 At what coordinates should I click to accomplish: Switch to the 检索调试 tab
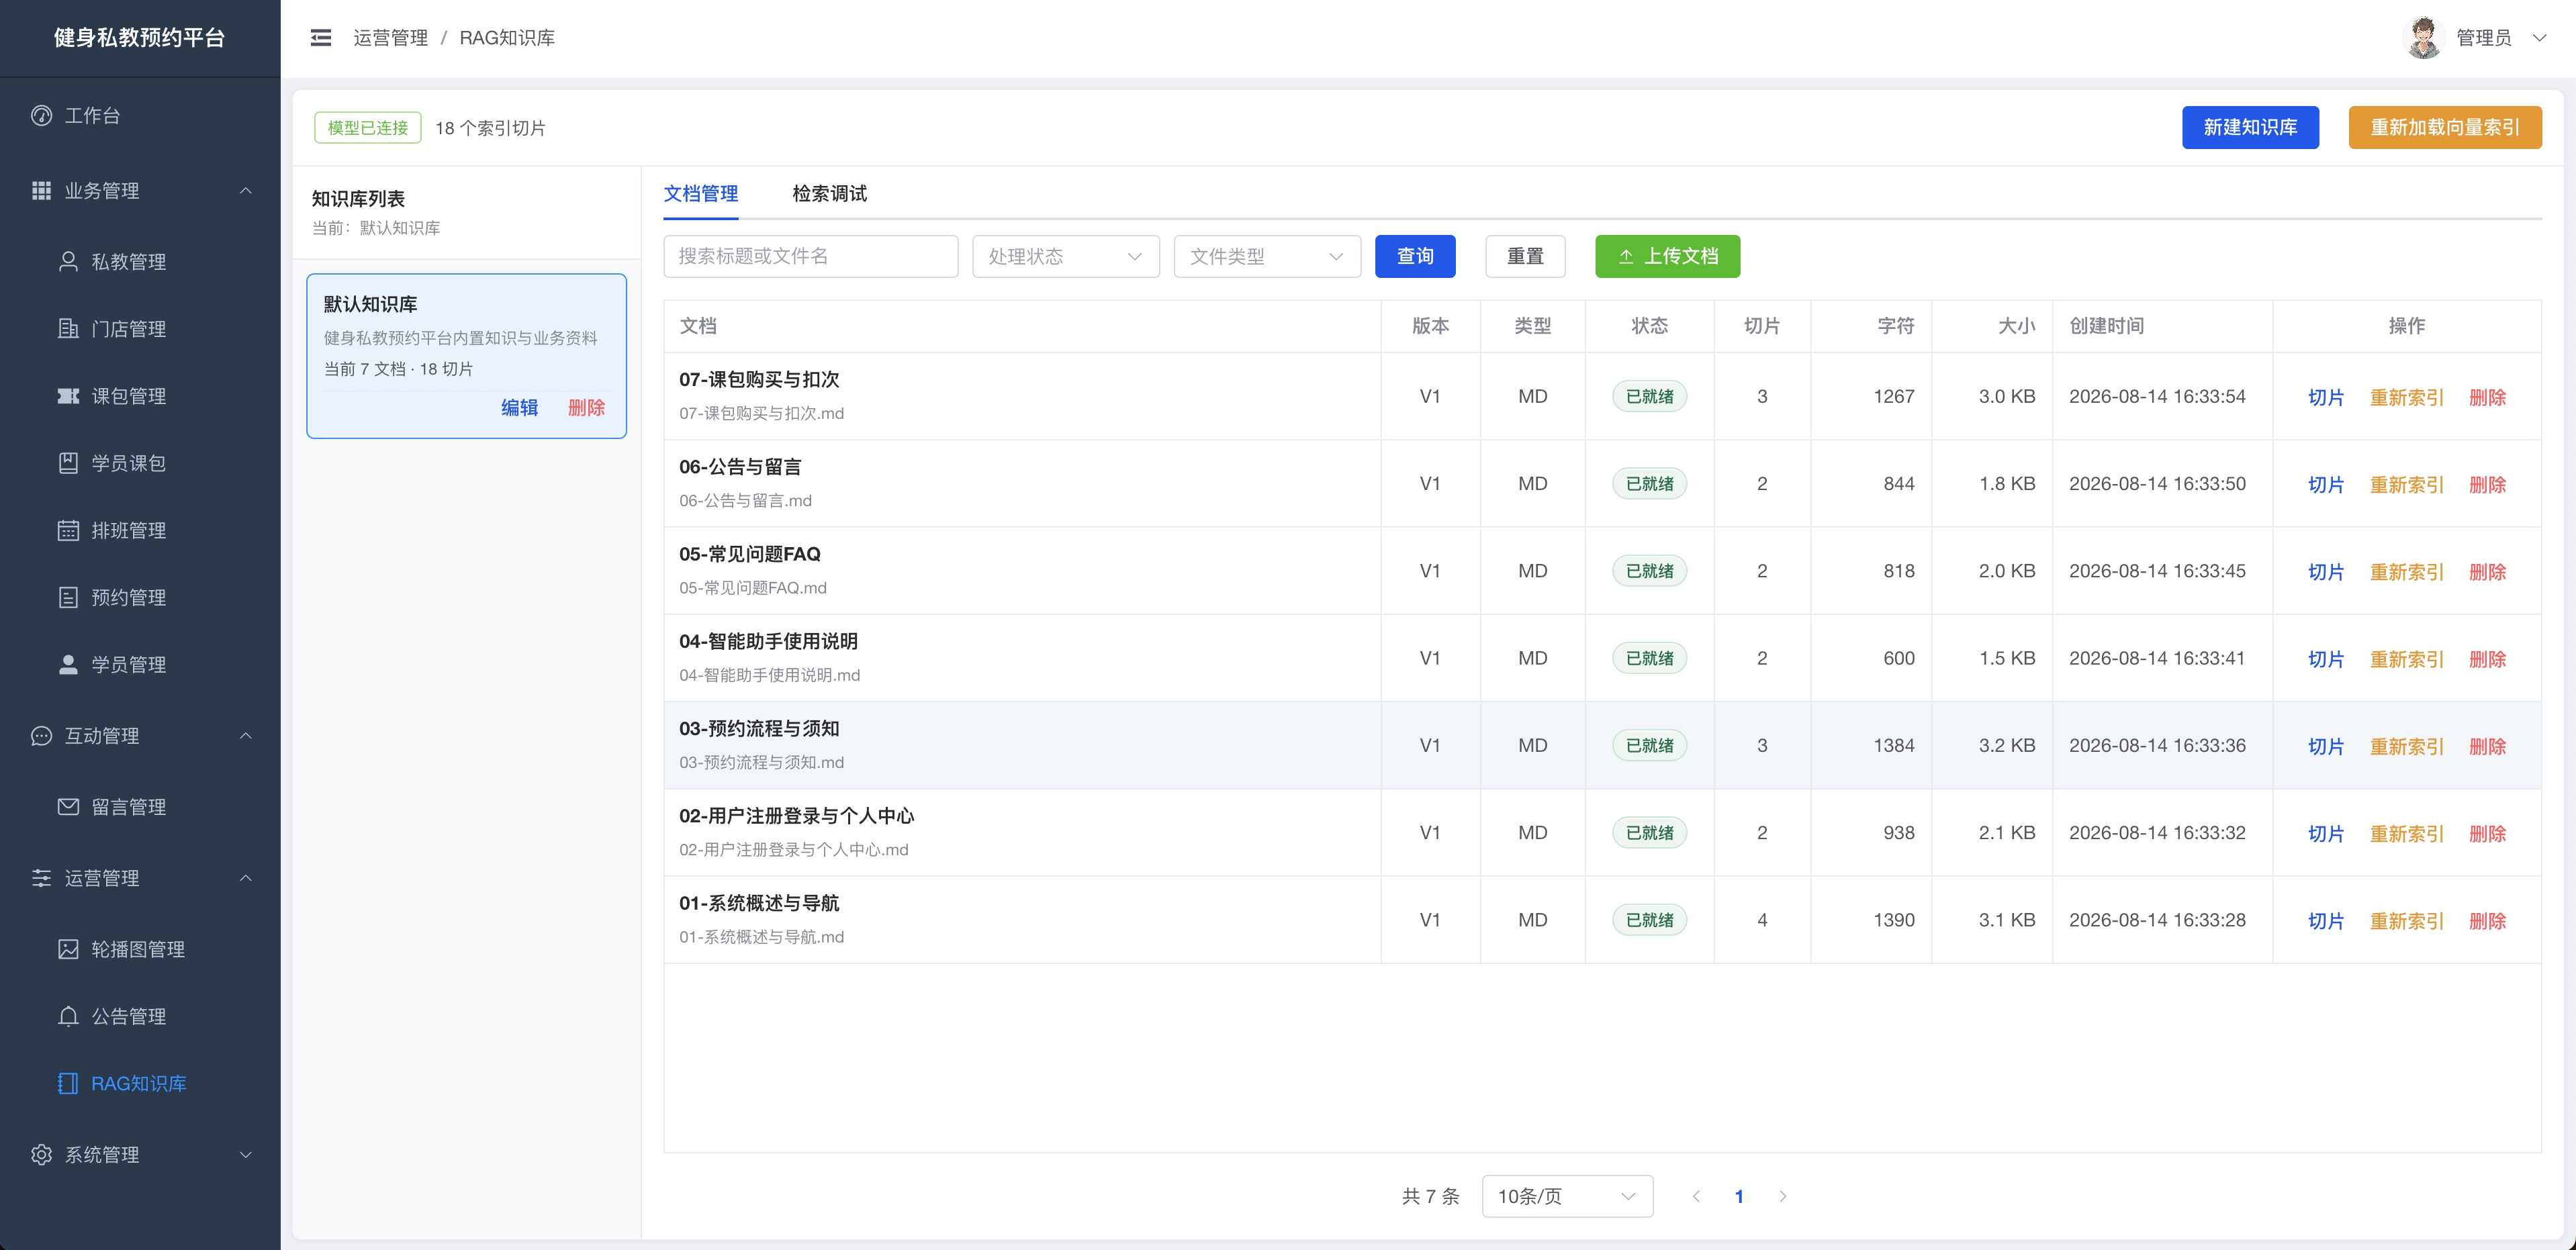coord(830,194)
